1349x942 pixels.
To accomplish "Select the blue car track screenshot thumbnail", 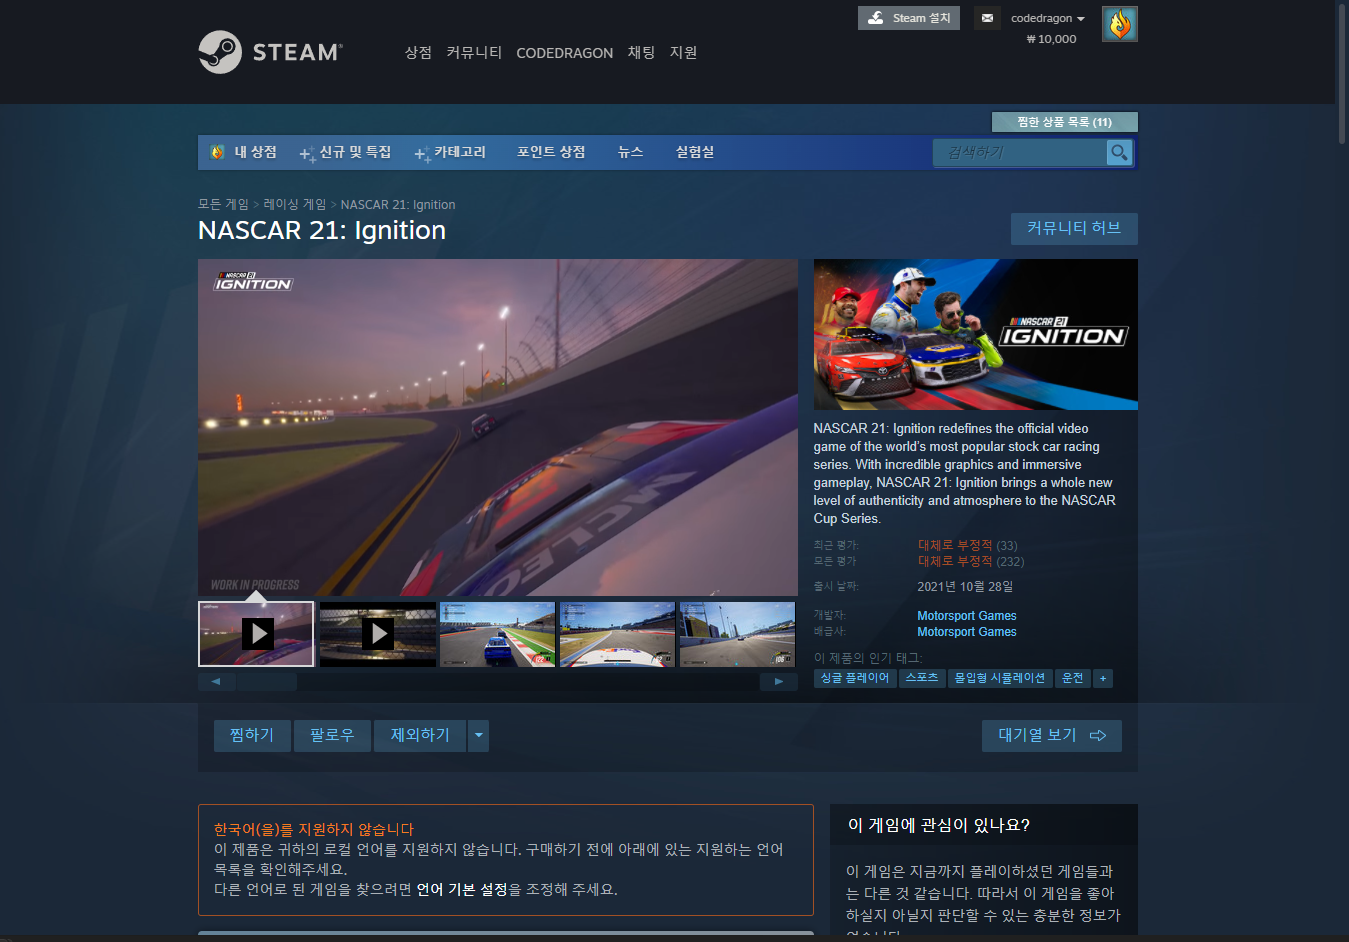I will coord(497,634).
